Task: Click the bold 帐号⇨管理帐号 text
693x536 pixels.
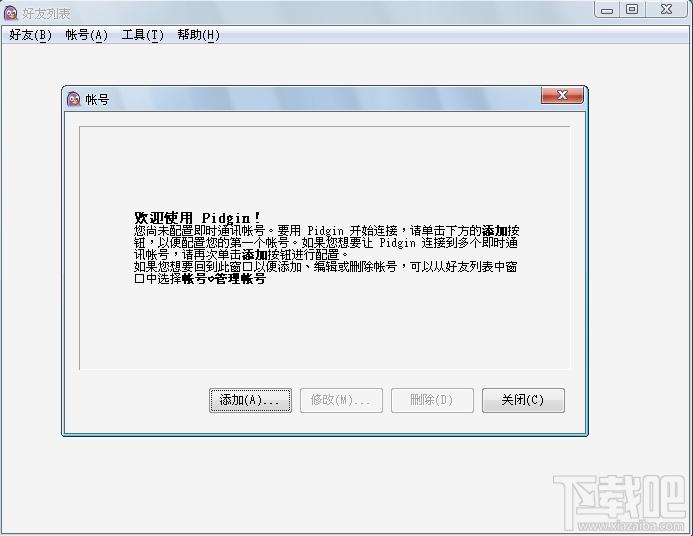Action: pos(224,279)
